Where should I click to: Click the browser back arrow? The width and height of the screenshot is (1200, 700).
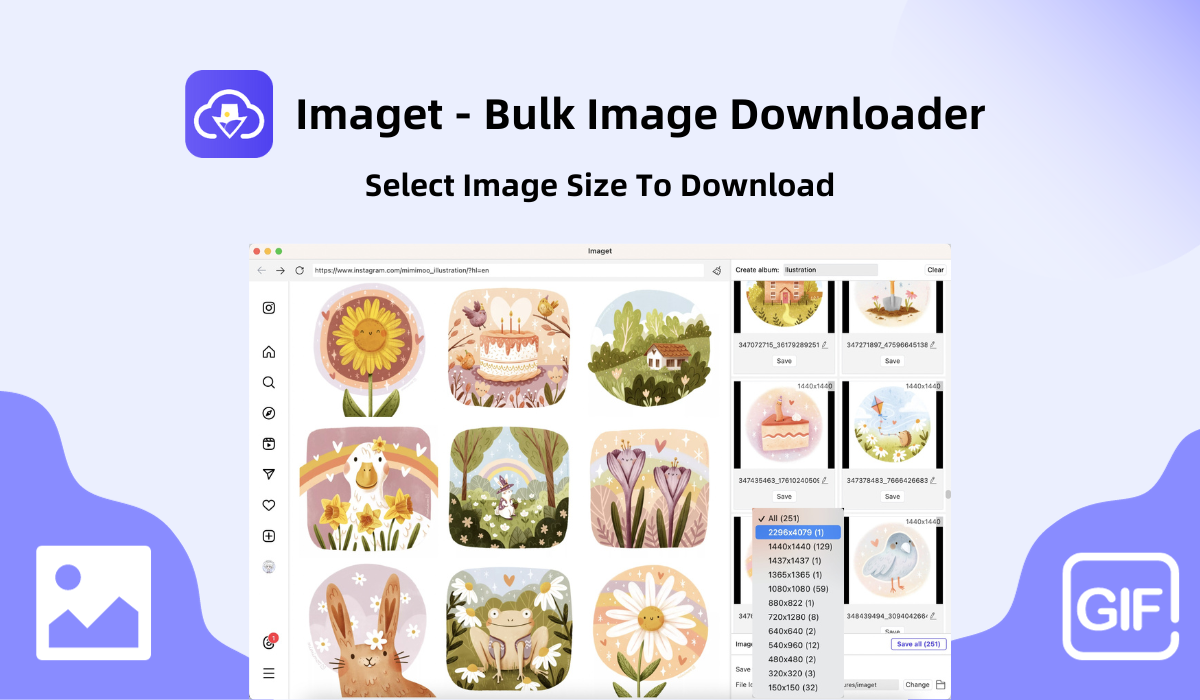pos(262,270)
